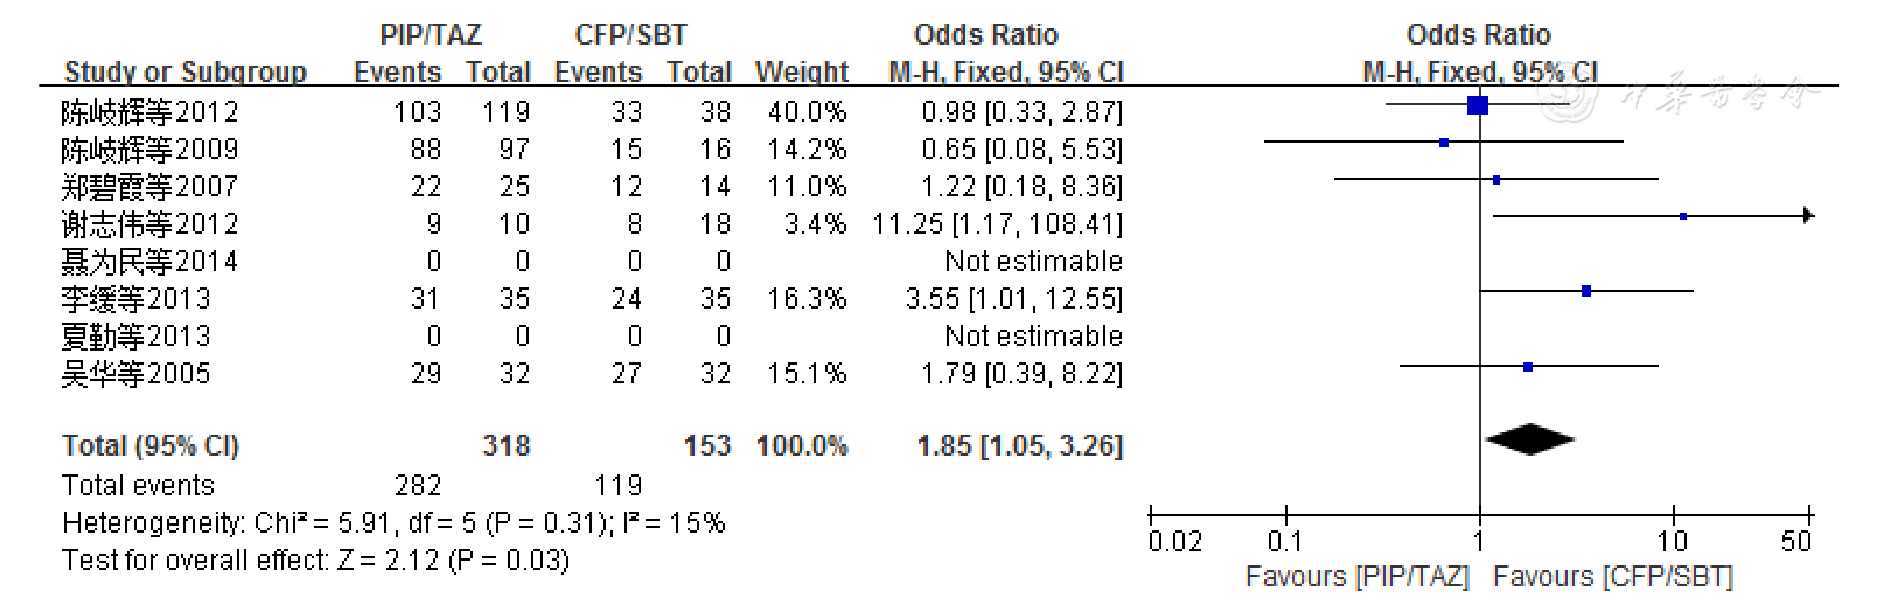Click the black pooled-effect diamond
The width and height of the screenshot is (1878, 611).
click(x=1530, y=439)
